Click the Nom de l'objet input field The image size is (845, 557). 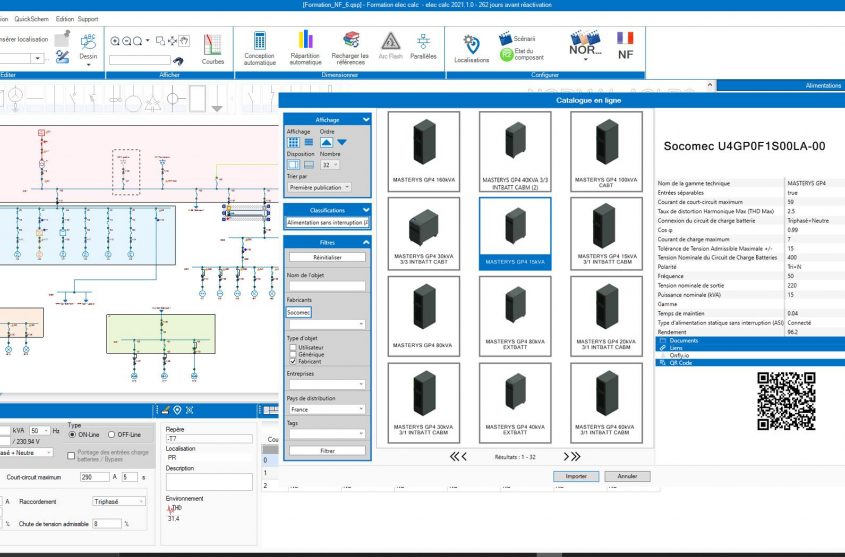pyautogui.click(x=327, y=286)
